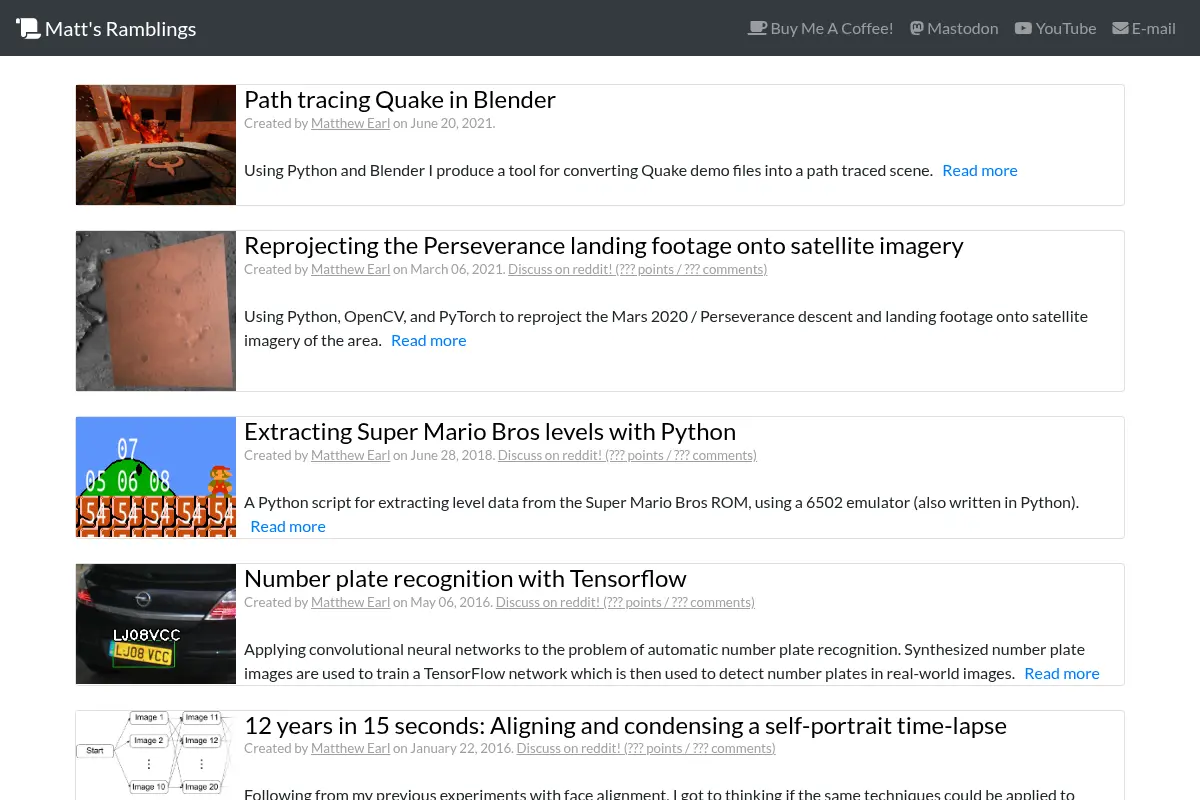This screenshot has width=1200, height=800.
Task: Open the Perseverance landing footage thumbnail
Action: (156, 311)
